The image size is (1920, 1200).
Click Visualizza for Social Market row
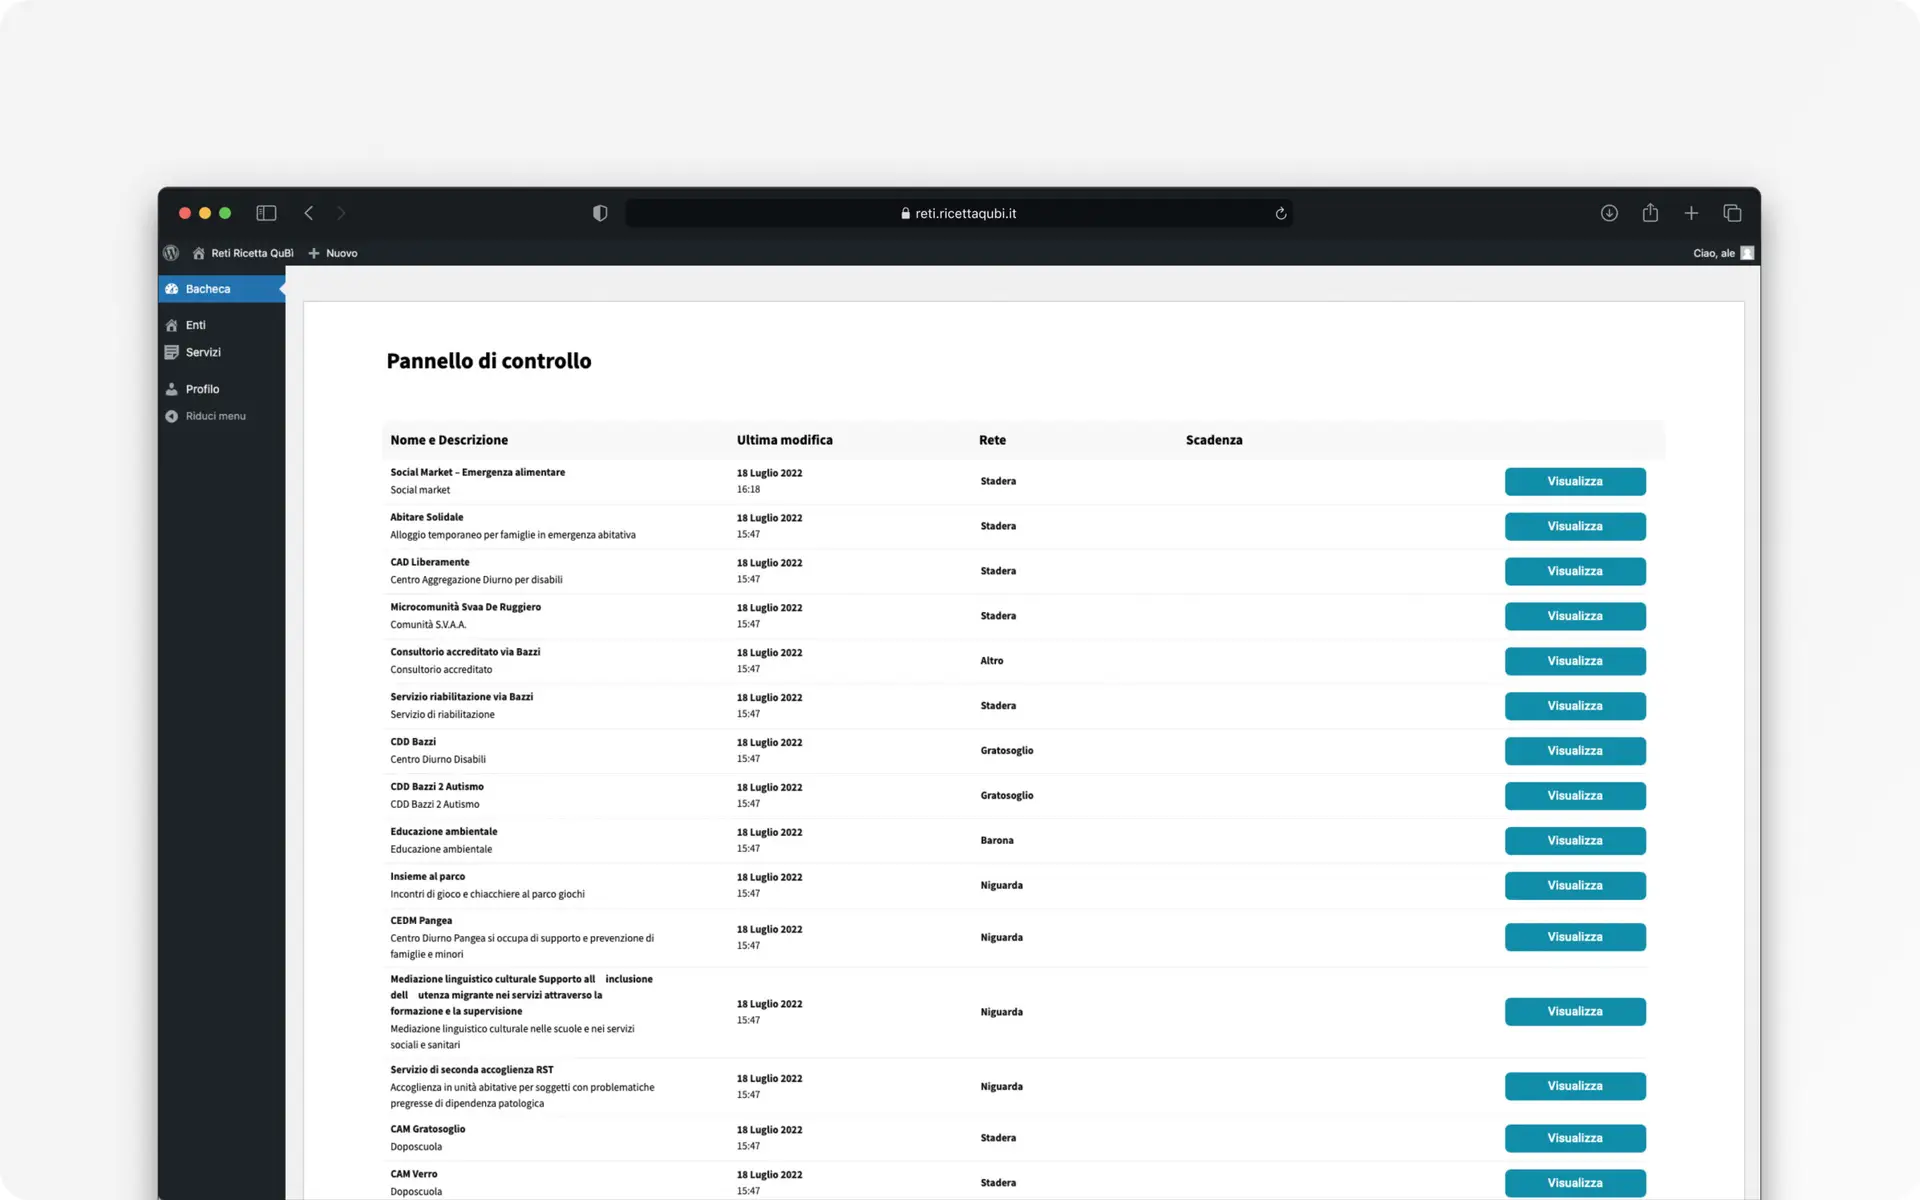(x=1574, y=481)
